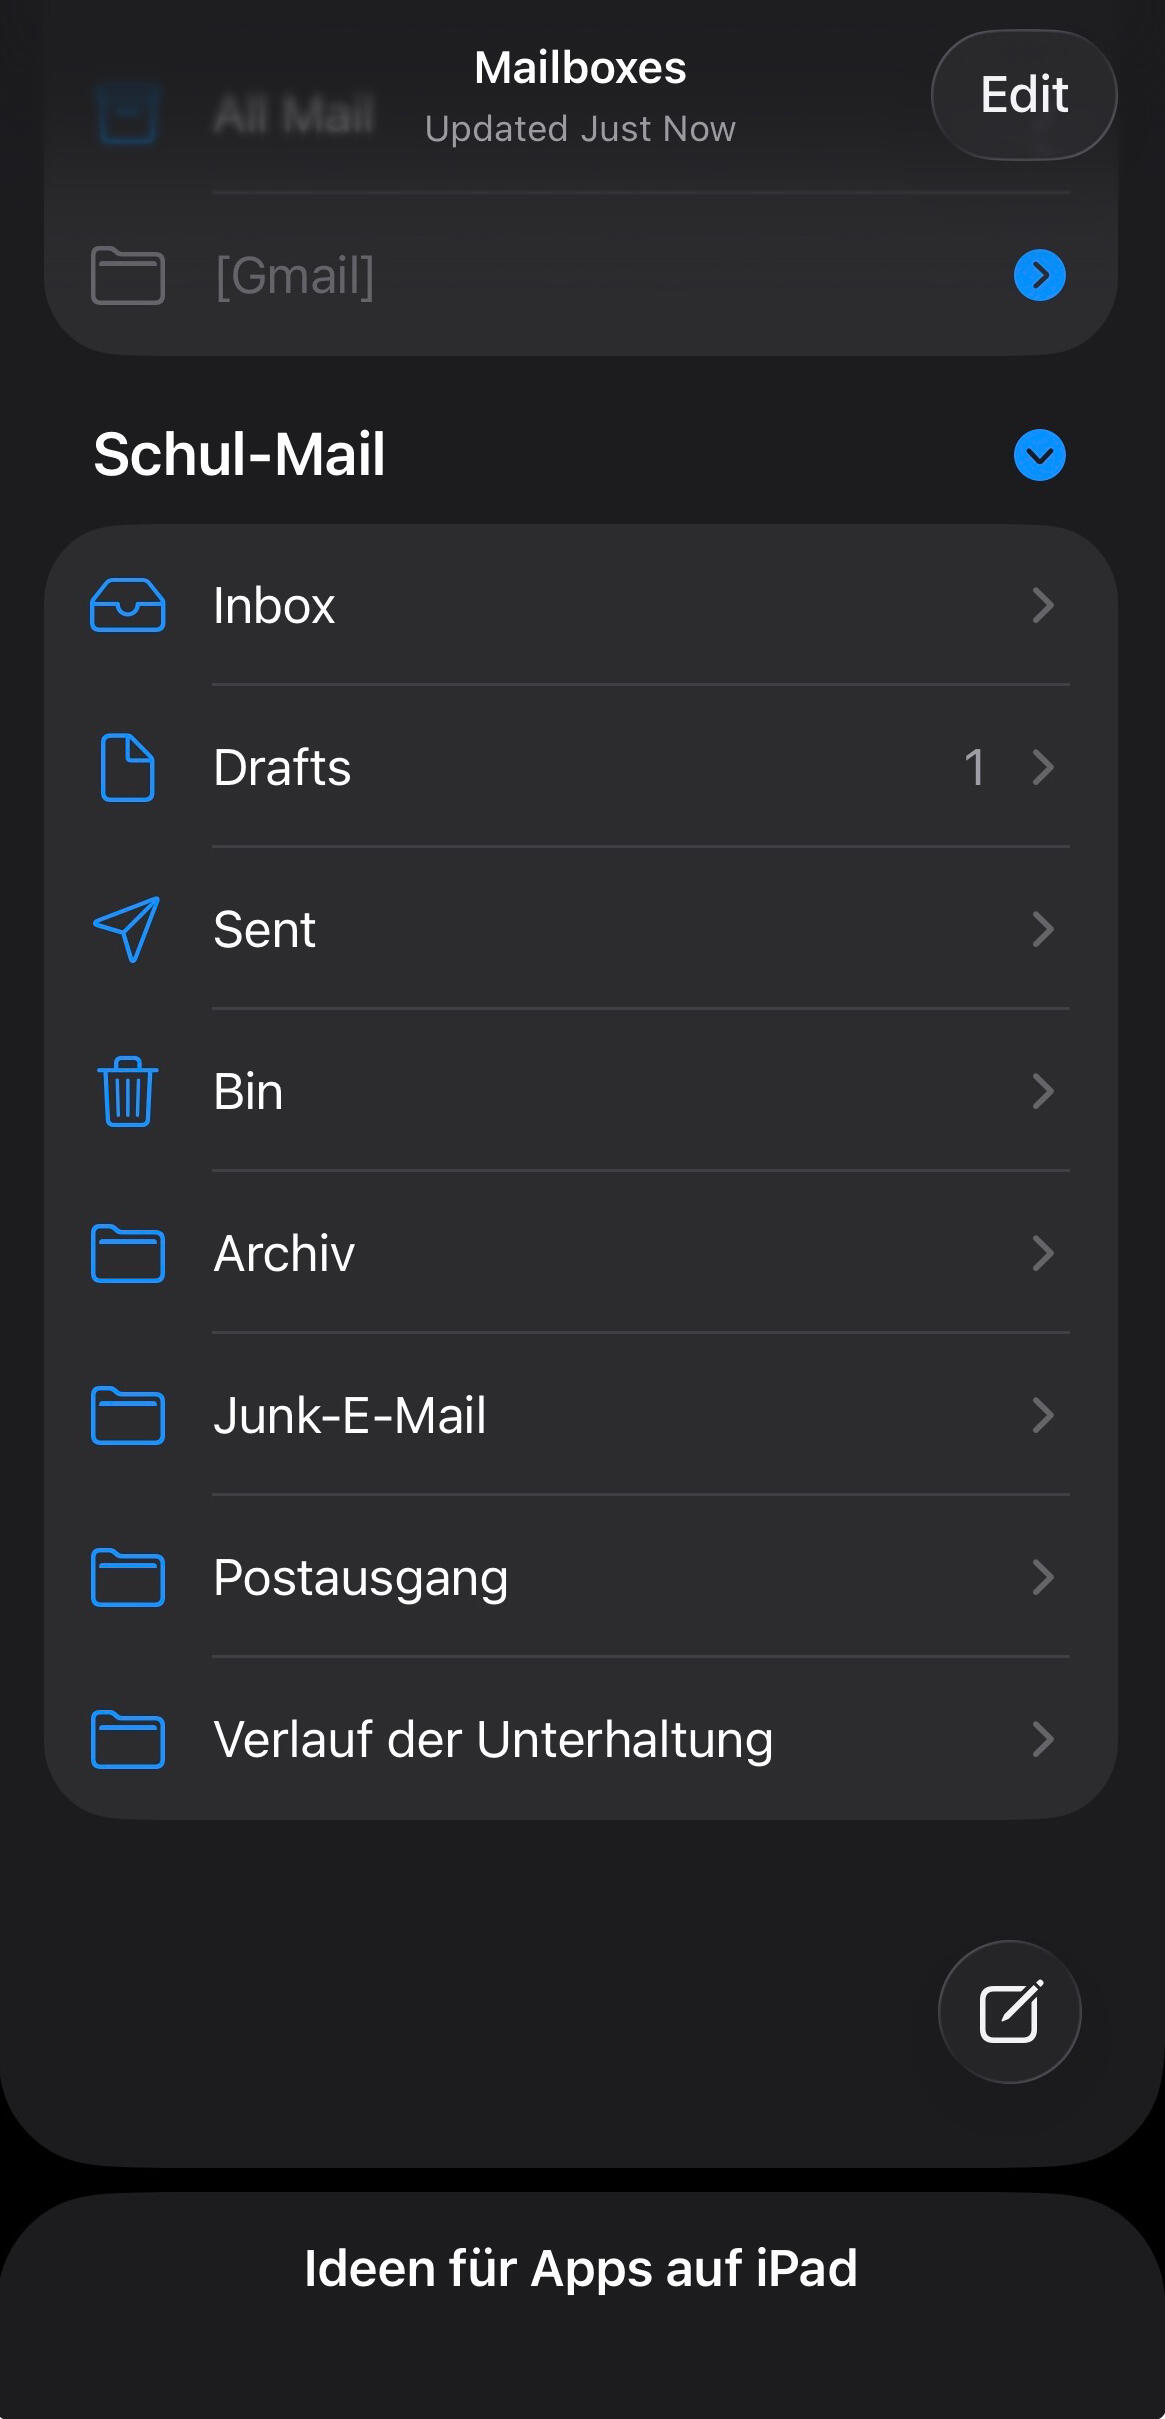Open the Sent mailbox label

tap(264, 930)
